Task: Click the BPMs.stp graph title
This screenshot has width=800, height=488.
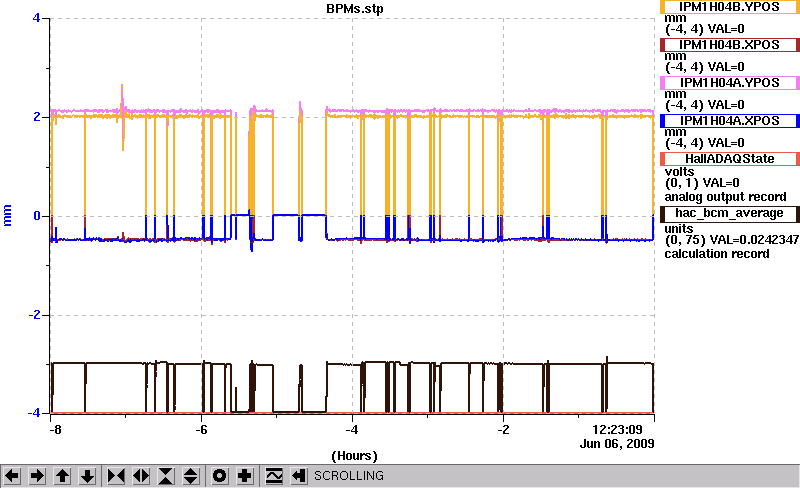Action: (355, 9)
